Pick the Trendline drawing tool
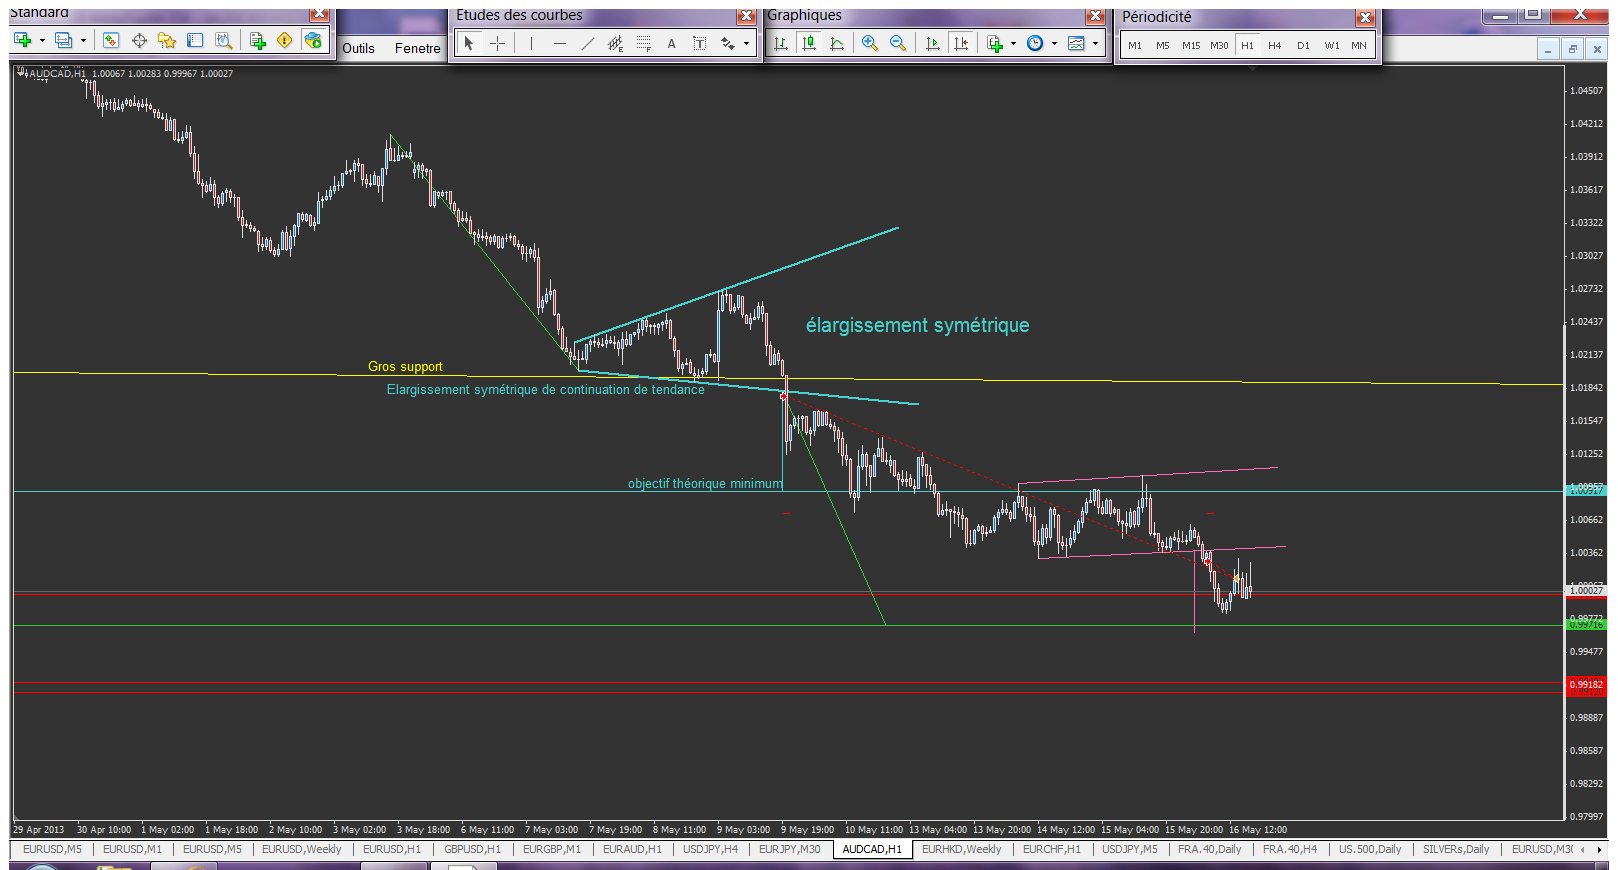The image size is (1618, 870). point(587,43)
